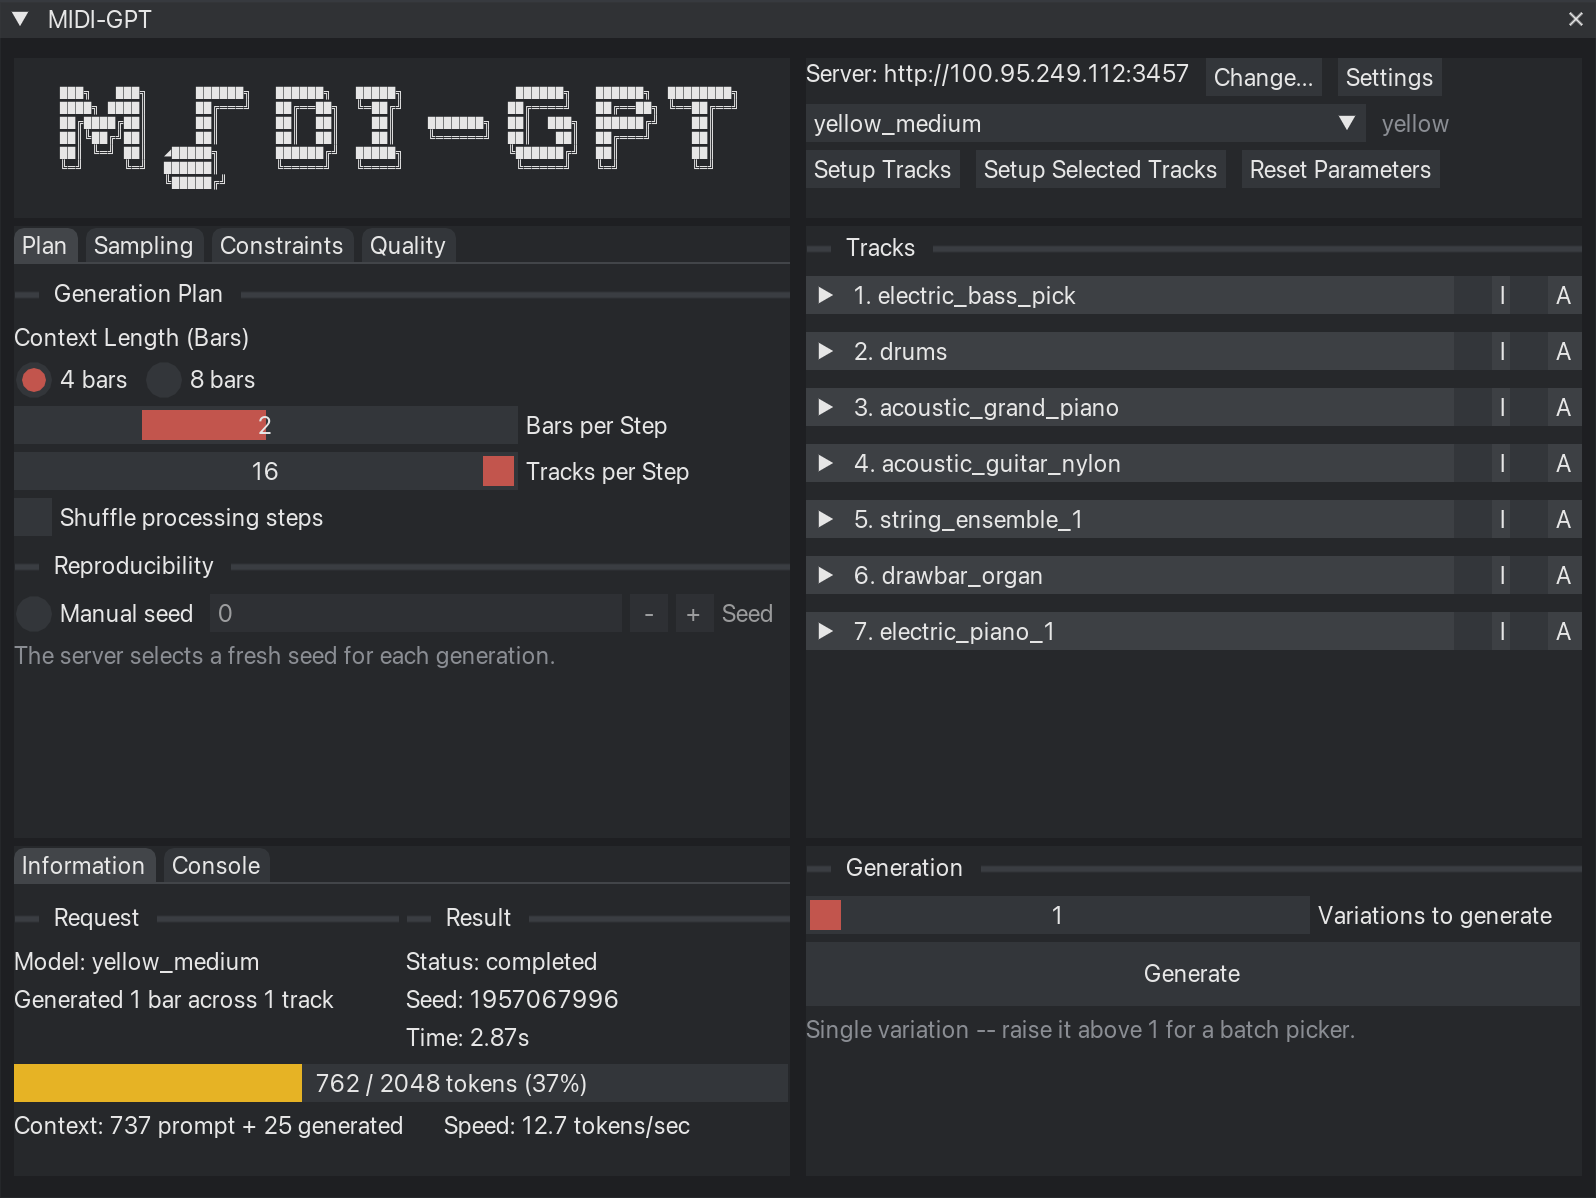
Task: Expand the 3. acoustic_grand_piano track
Action: coord(826,407)
